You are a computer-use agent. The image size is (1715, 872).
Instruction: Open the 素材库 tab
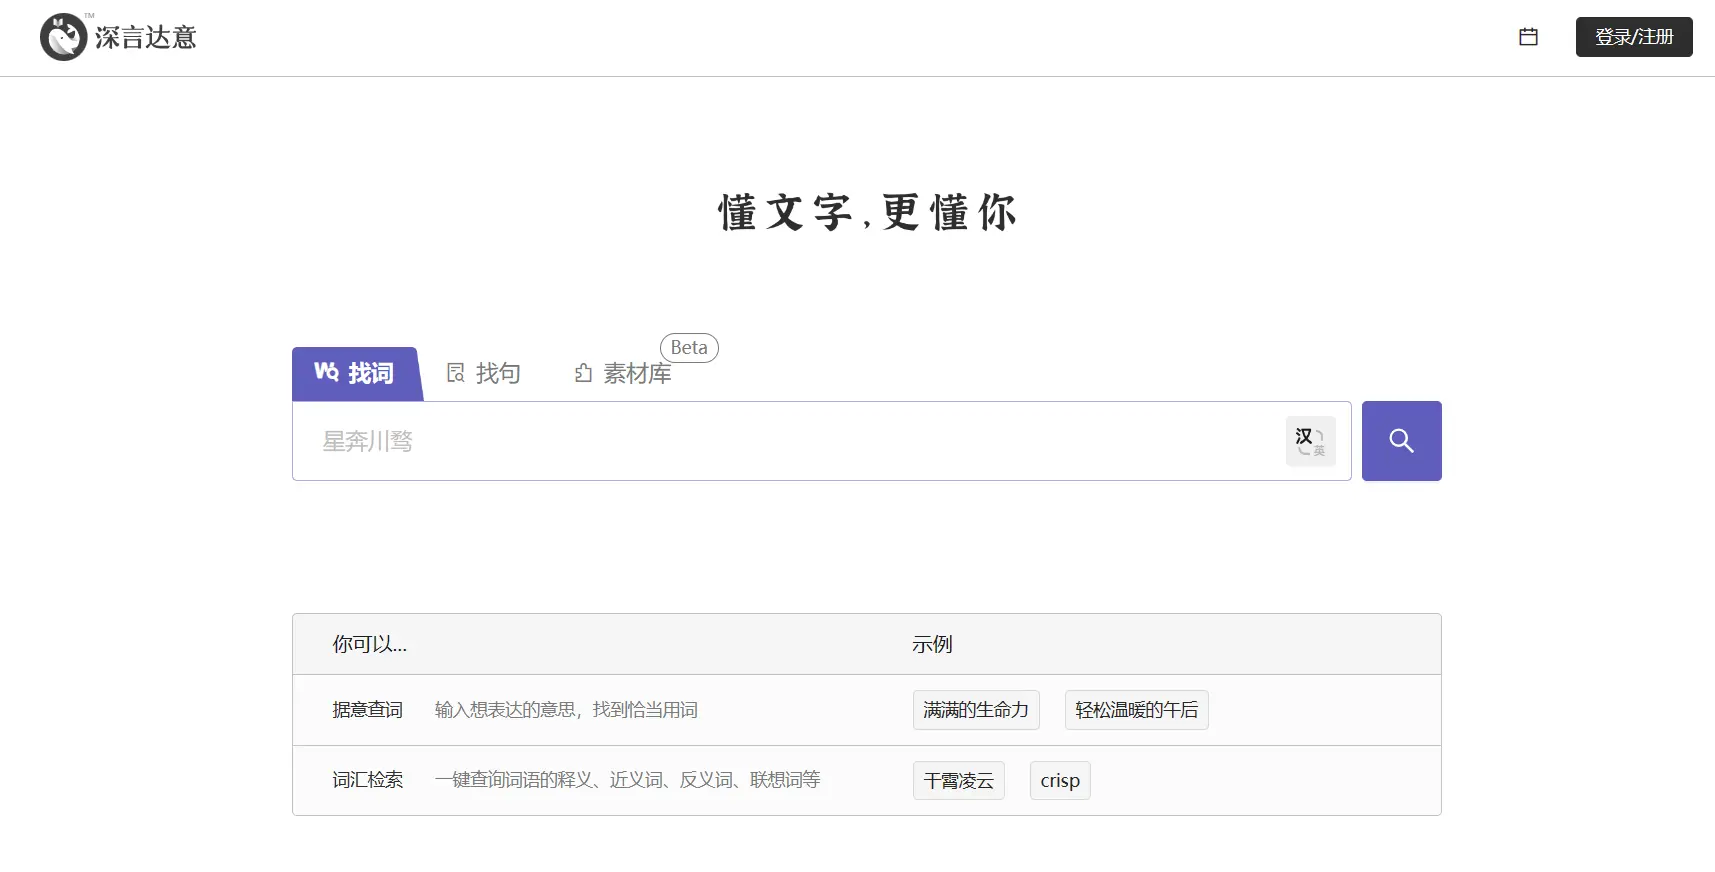[623, 373]
